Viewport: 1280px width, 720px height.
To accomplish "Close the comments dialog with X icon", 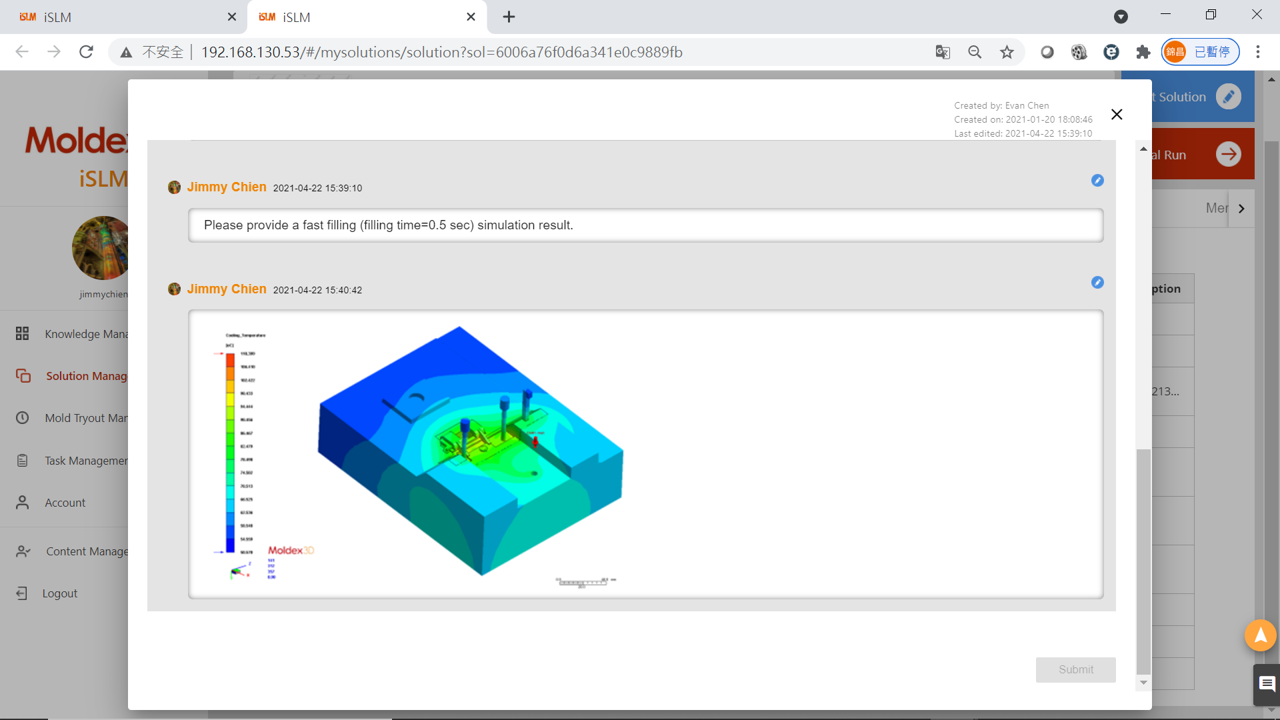I will 1117,114.
